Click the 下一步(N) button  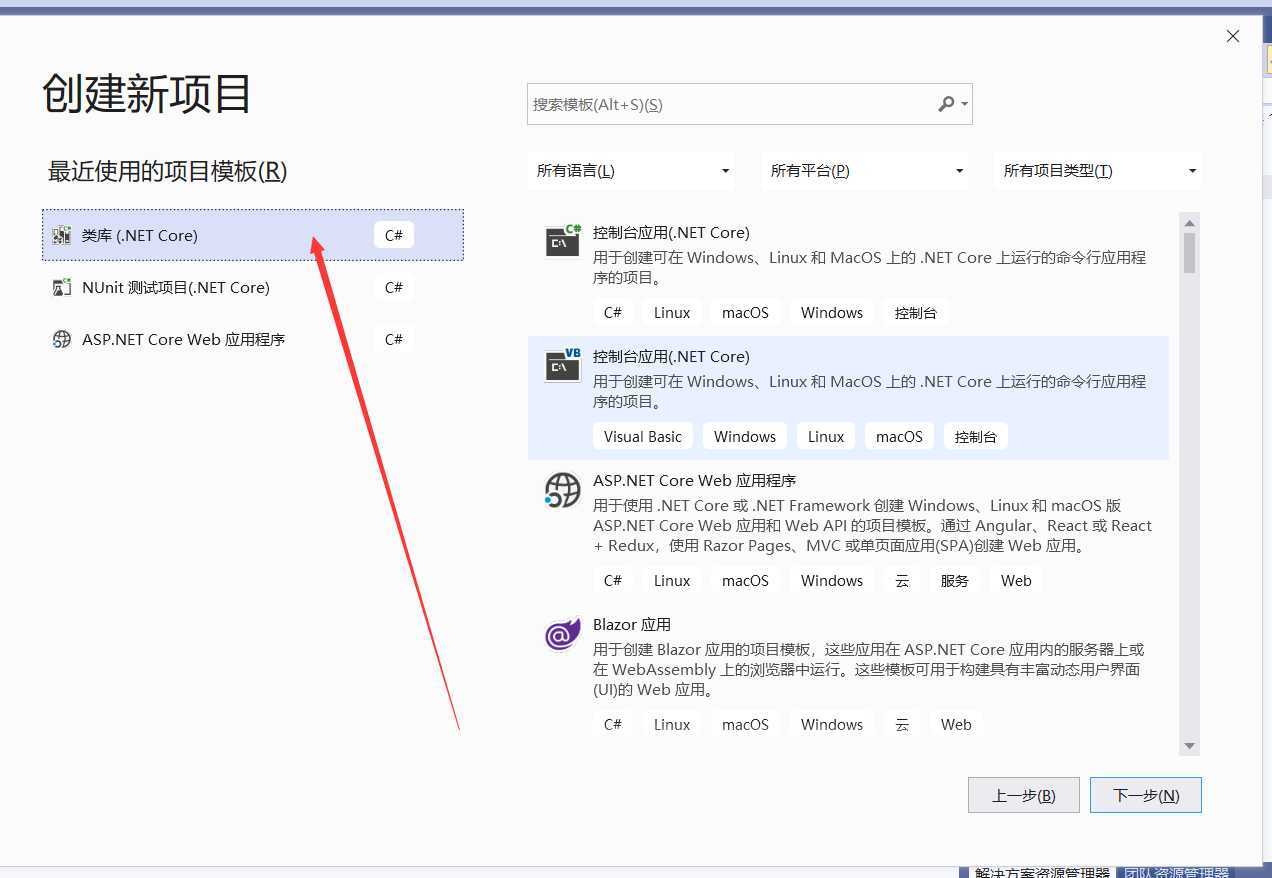point(1146,796)
